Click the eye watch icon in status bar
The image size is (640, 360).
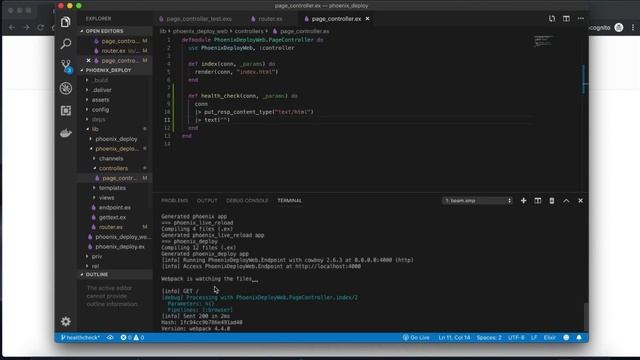pos(110,338)
